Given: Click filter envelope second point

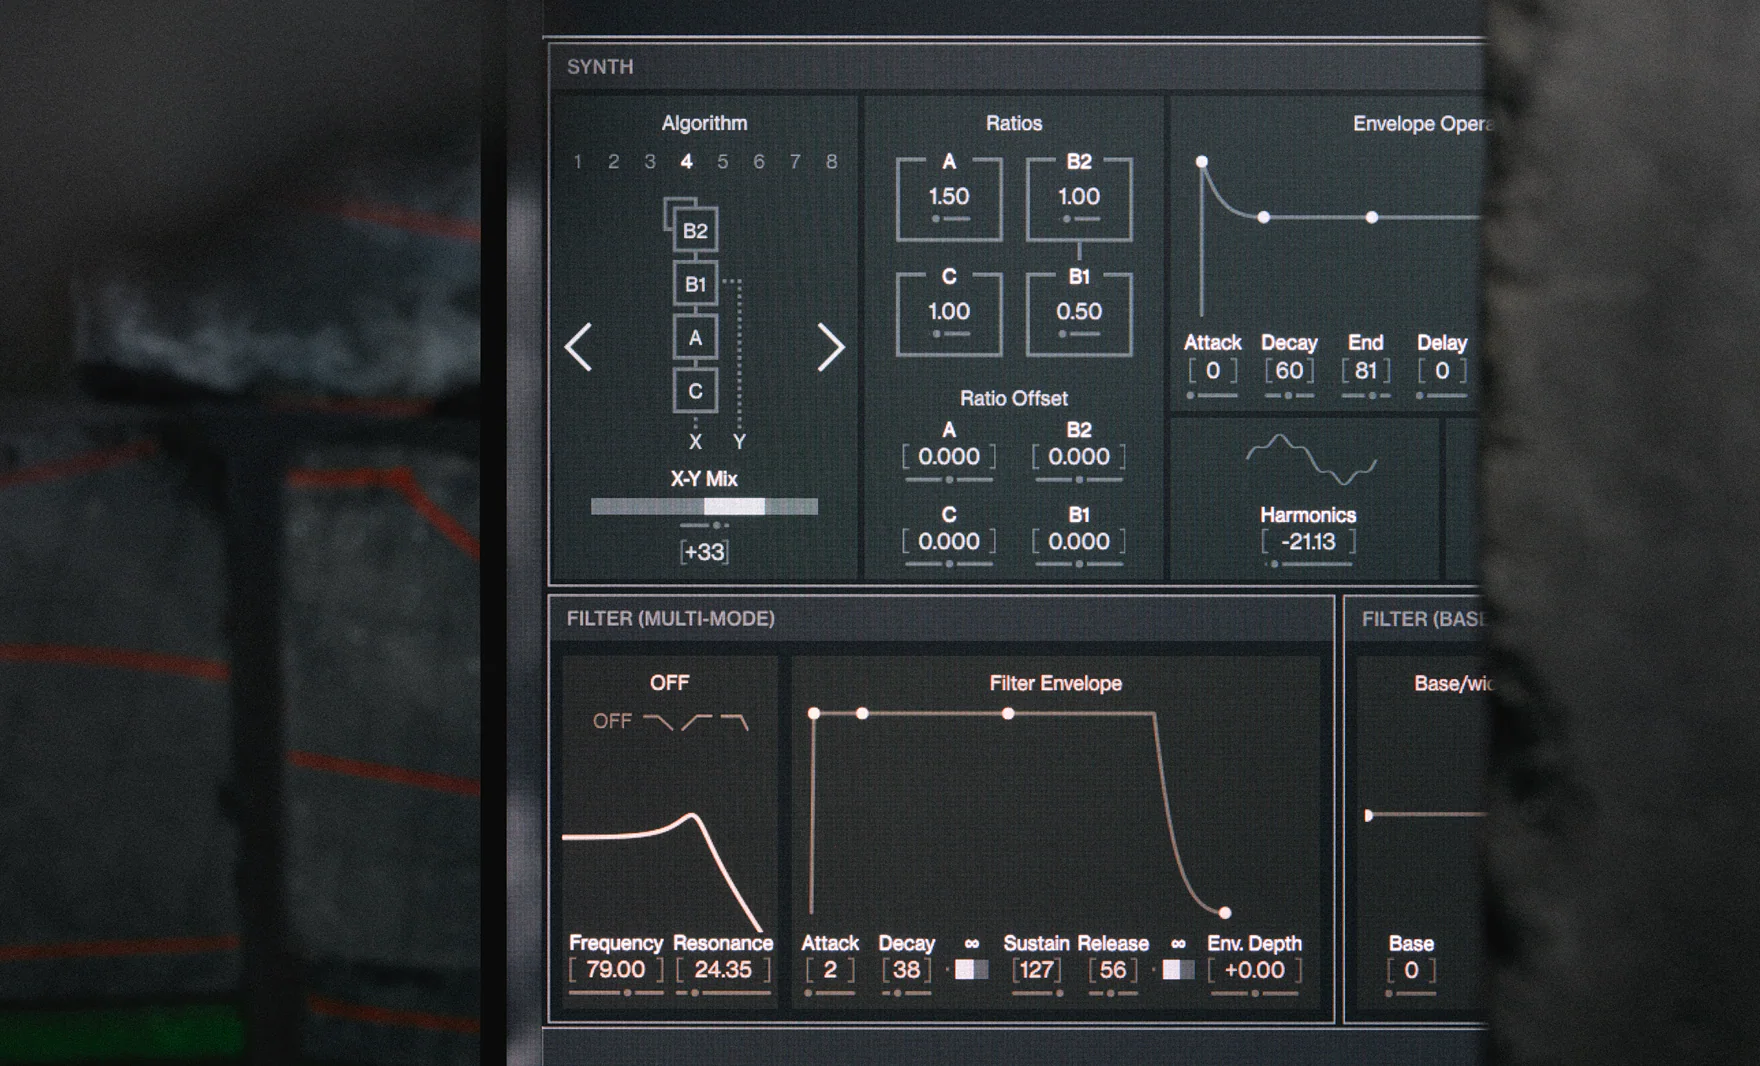Looking at the screenshot, I should [862, 713].
